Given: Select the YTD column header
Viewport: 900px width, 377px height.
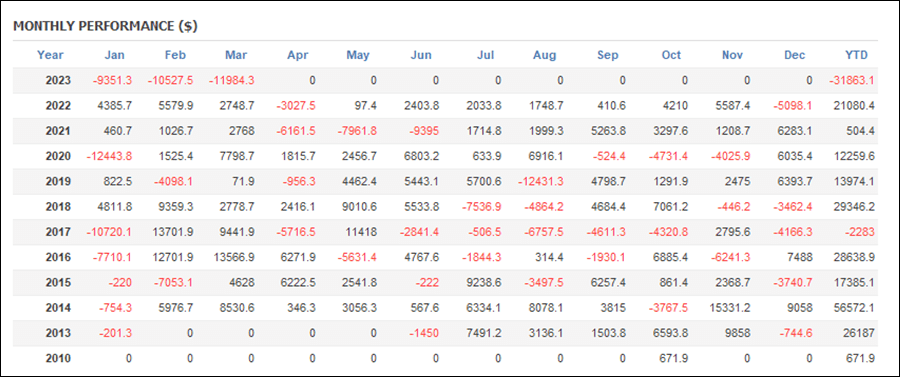Looking at the screenshot, I should click(856, 55).
